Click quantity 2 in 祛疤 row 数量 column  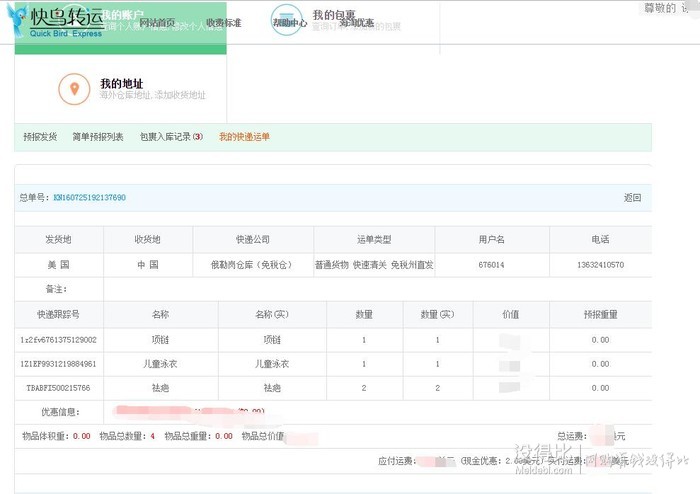click(x=364, y=388)
